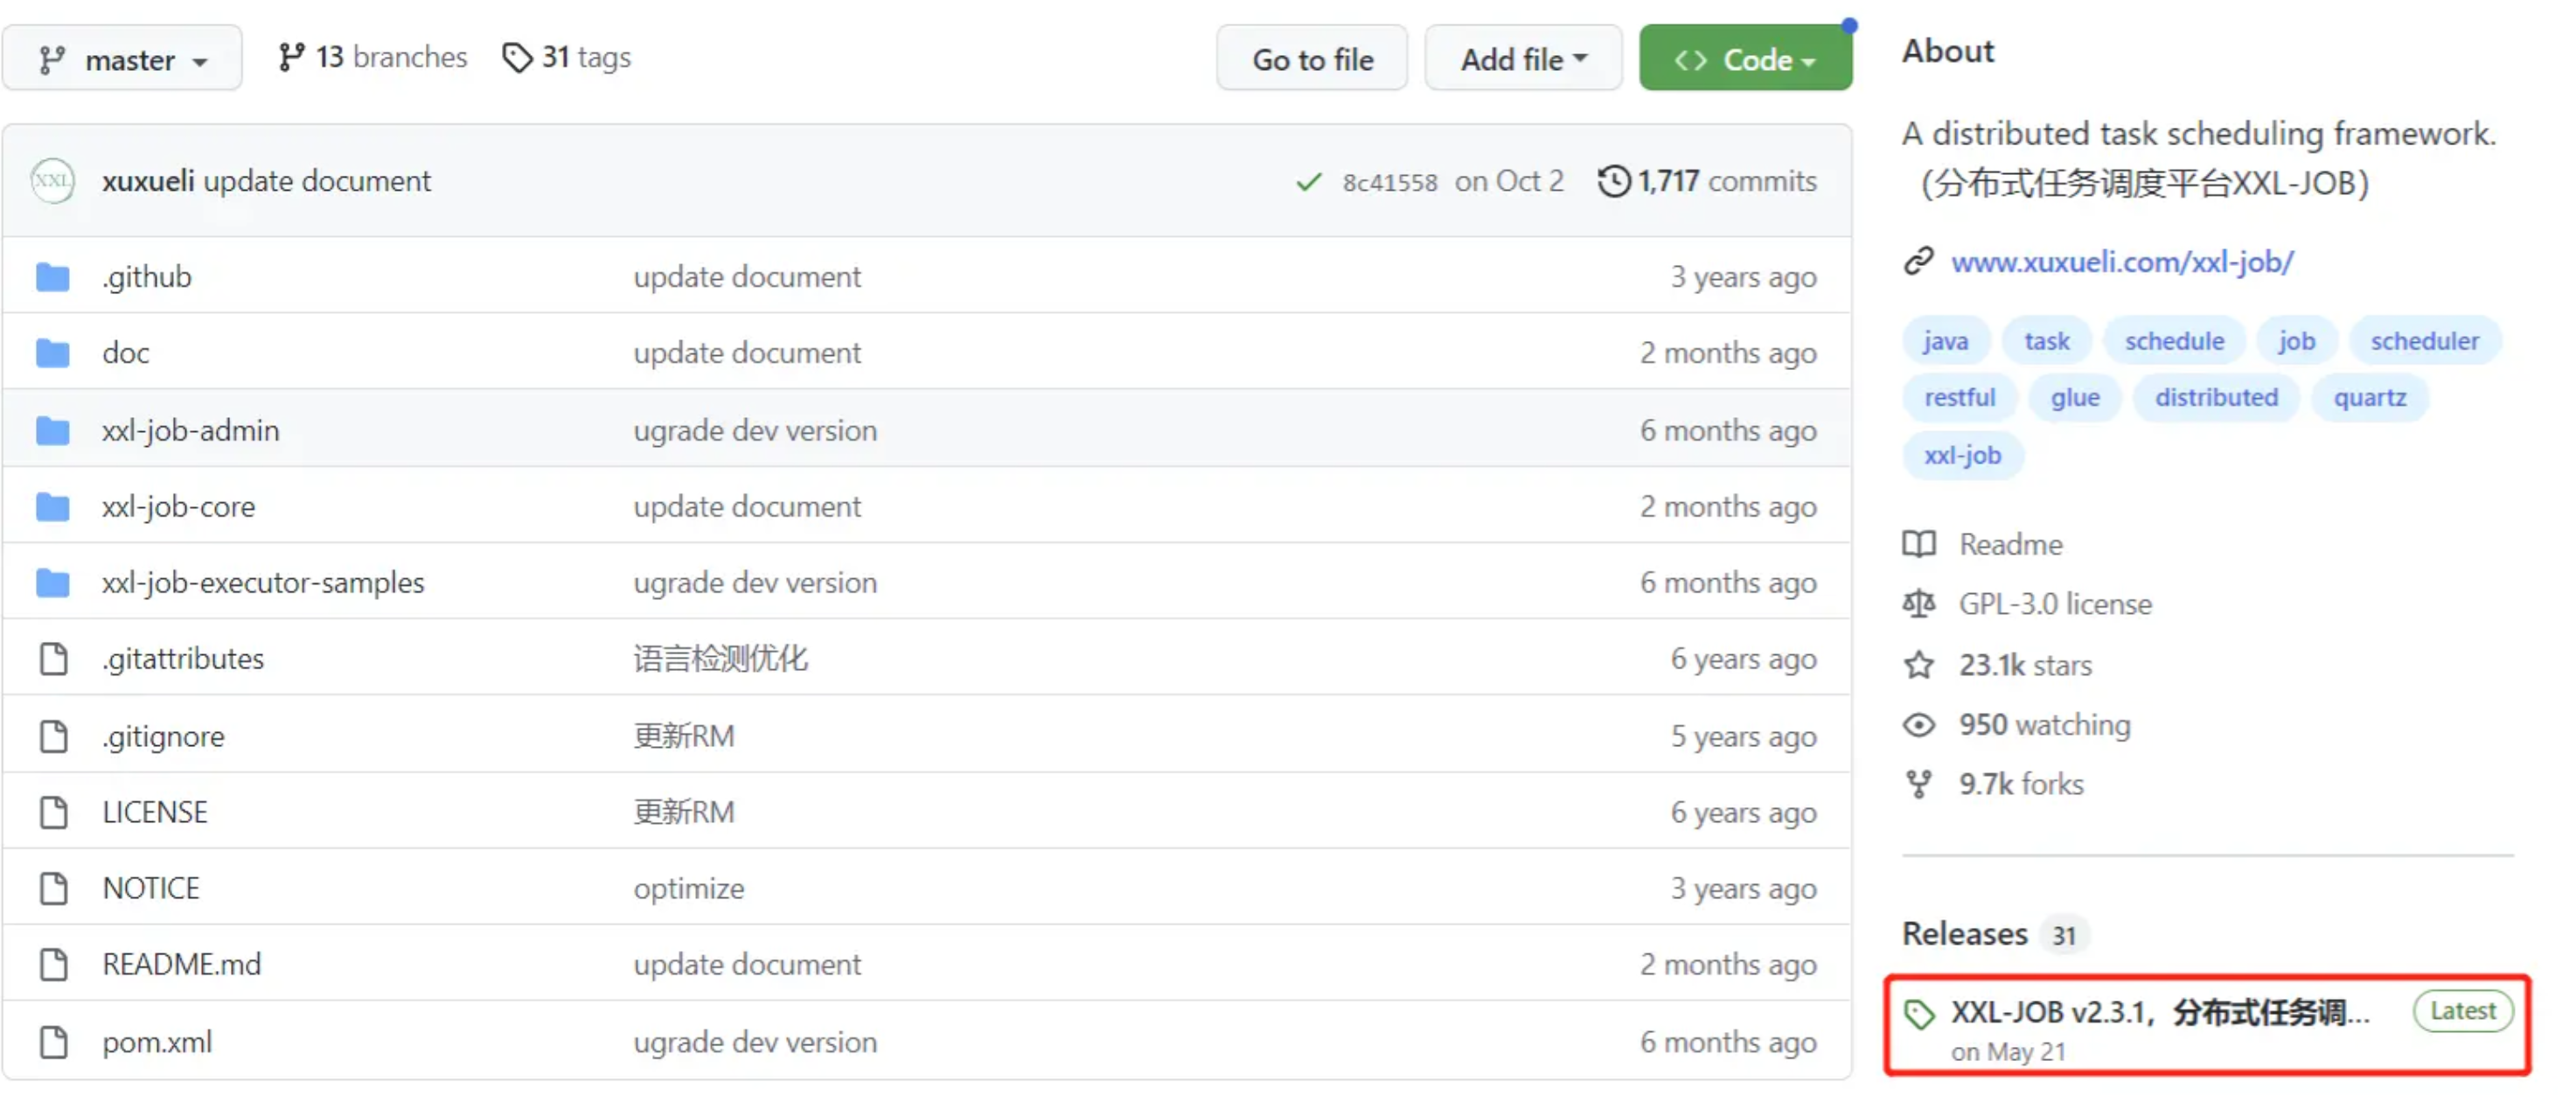Image resolution: width=2576 pixels, height=1103 pixels.
Task: Select the java topic tag
Action: (1945, 341)
